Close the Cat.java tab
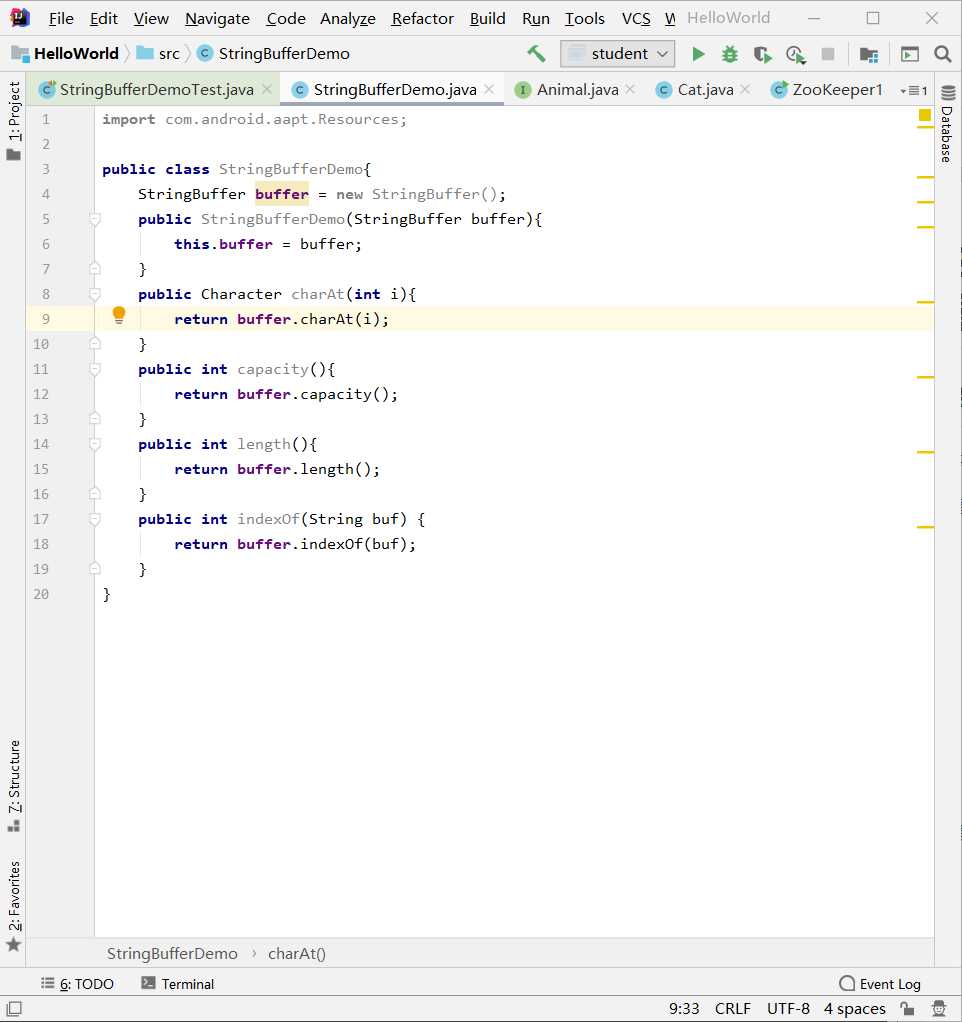Screen dimensions: 962x1022 (745, 89)
